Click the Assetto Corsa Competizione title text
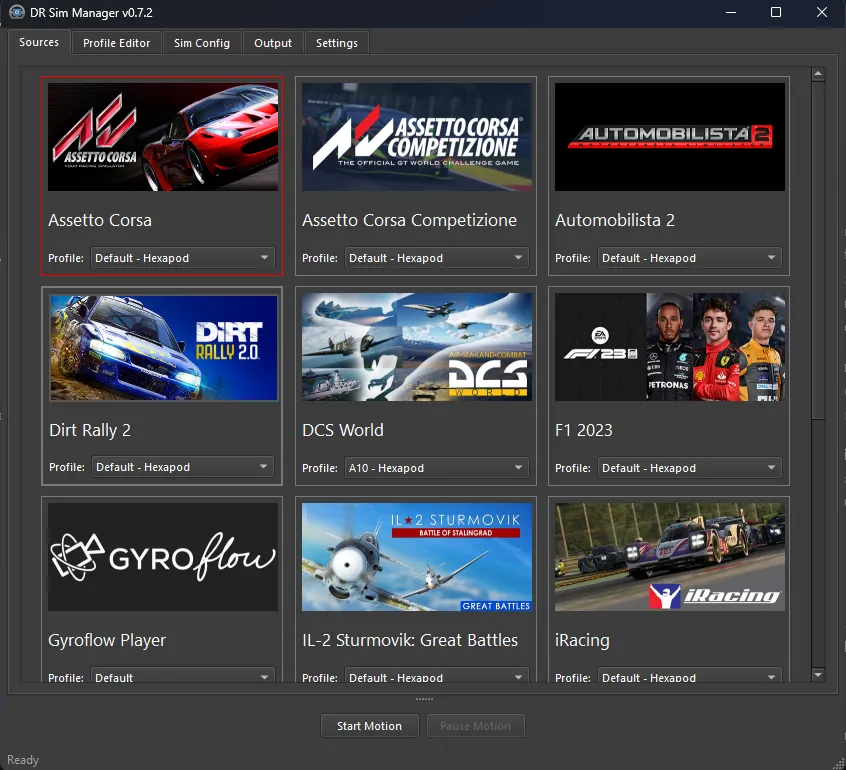The image size is (846, 770). (x=409, y=220)
